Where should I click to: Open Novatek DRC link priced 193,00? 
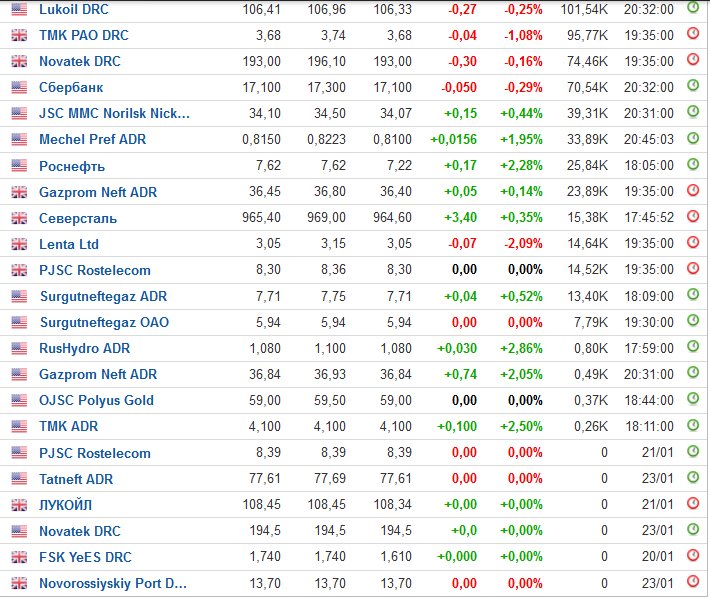point(80,61)
